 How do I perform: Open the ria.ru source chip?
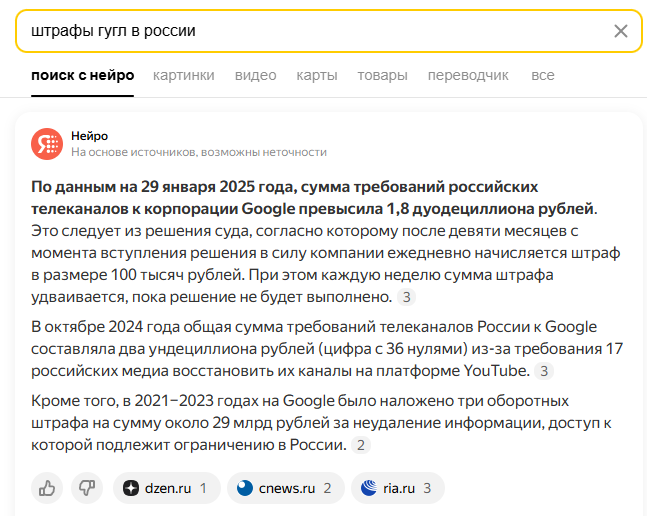pos(398,488)
